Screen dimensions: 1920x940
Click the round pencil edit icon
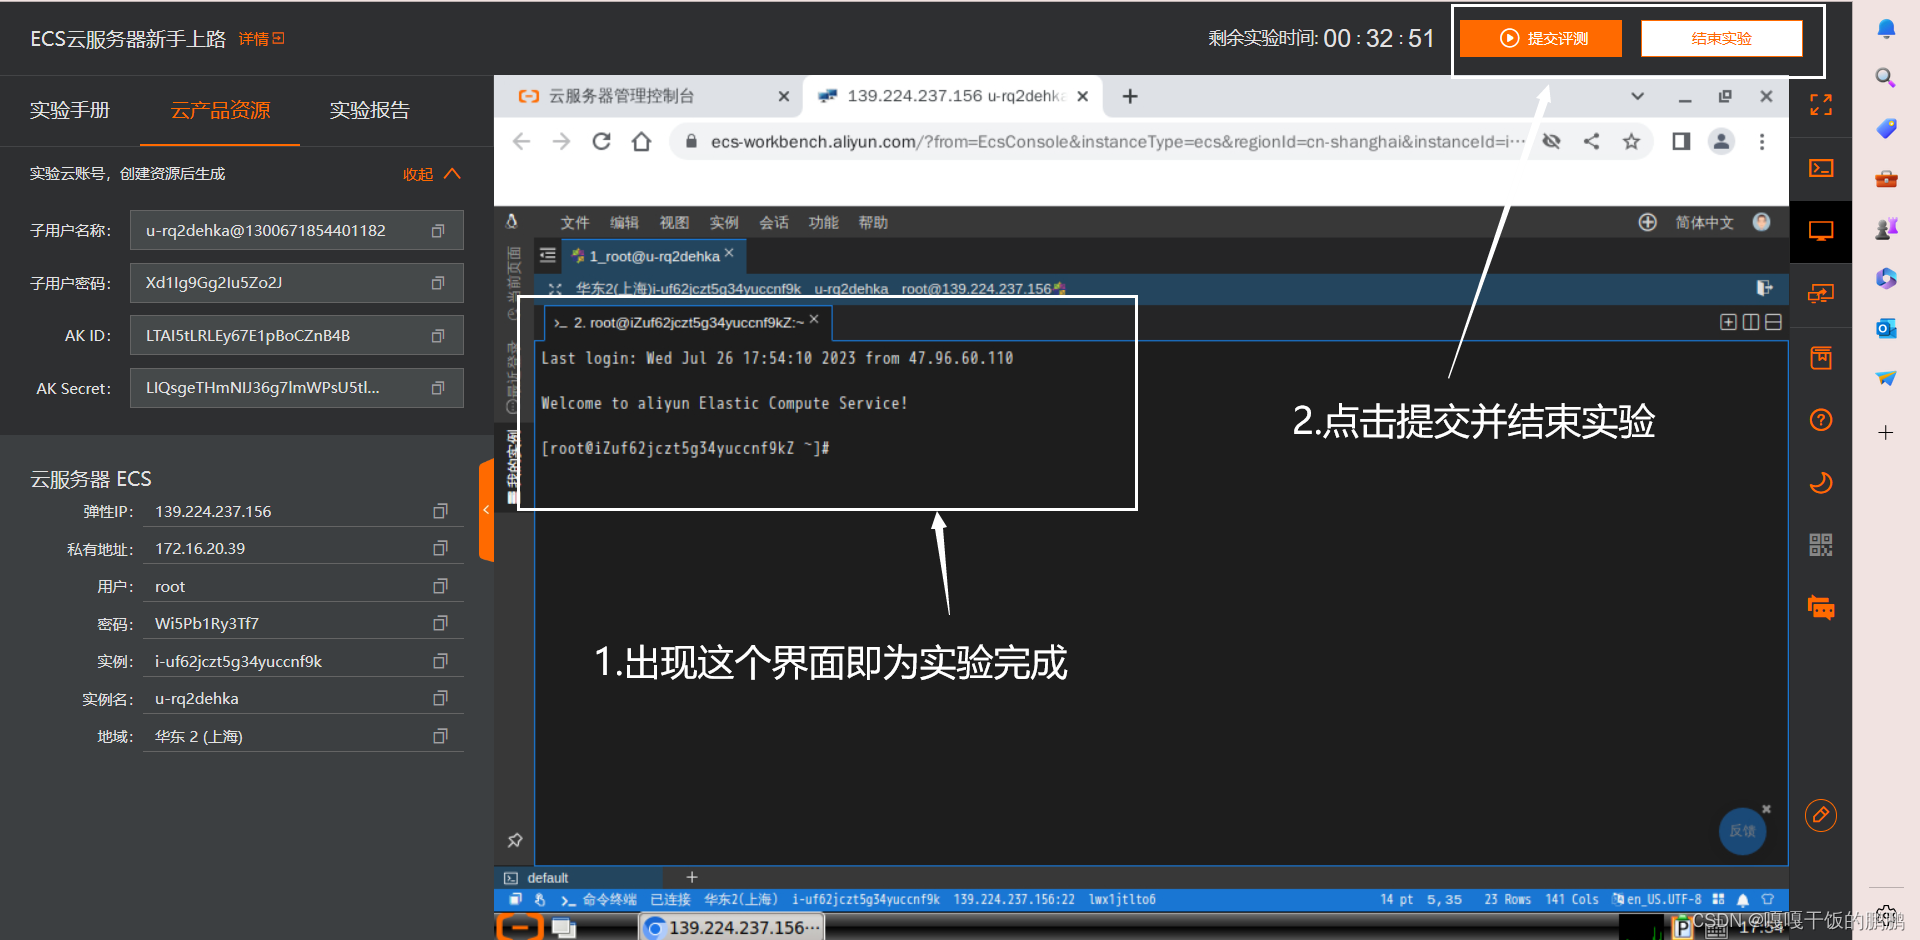pyautogui.click(x=1821, y=815)
